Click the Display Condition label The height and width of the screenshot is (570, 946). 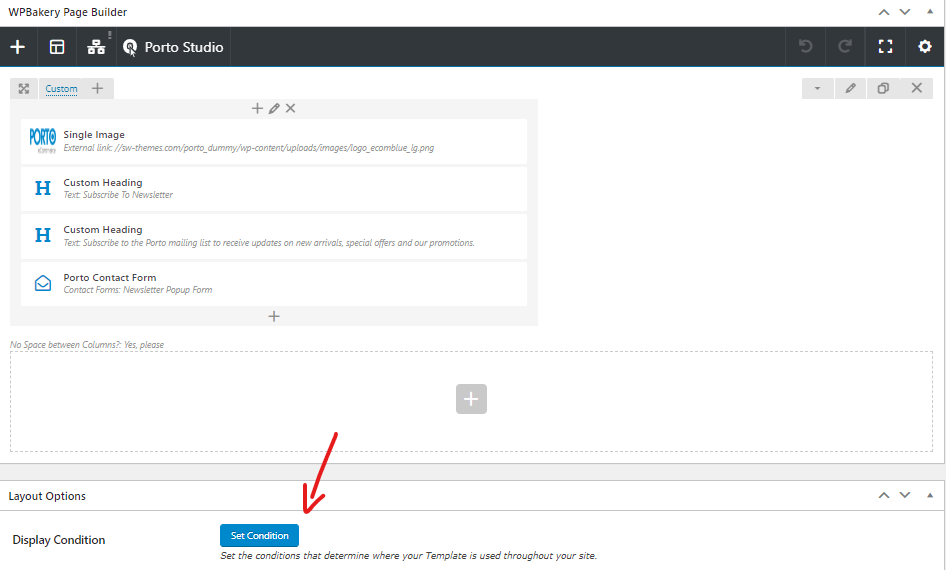click(x=59, y=540)
